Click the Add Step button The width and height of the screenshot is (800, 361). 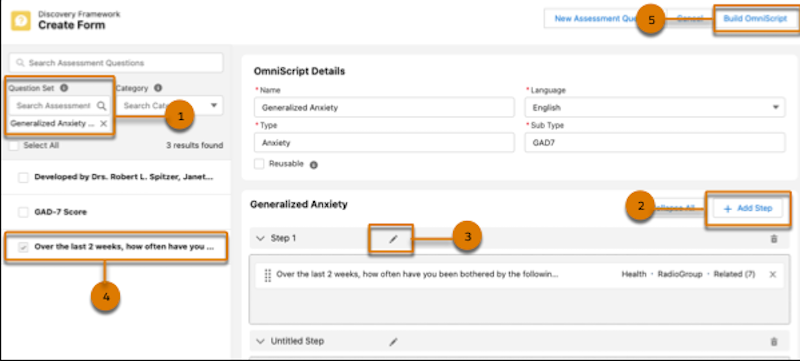click(747, 208)
